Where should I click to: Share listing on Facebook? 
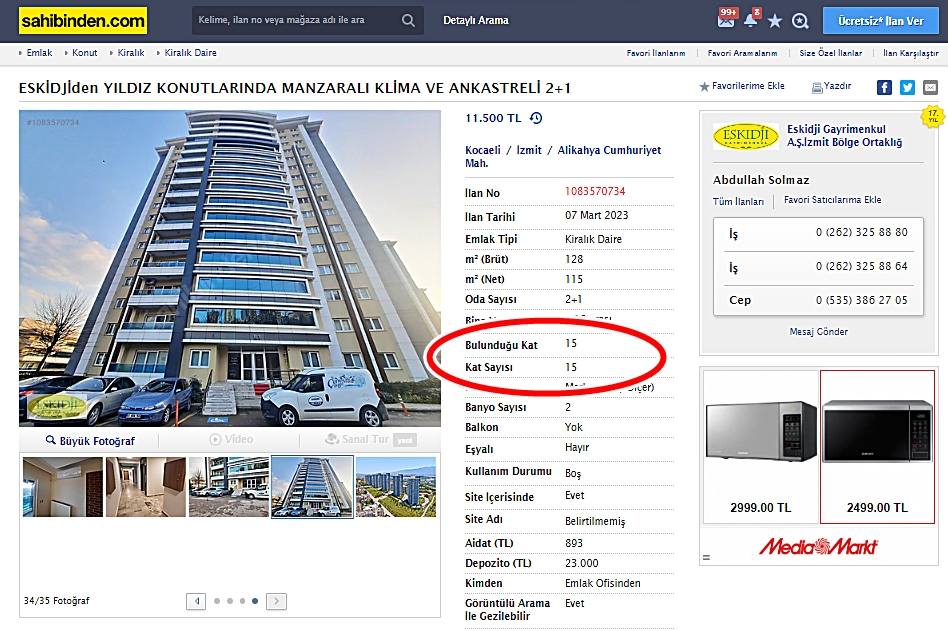click(884, 88)
